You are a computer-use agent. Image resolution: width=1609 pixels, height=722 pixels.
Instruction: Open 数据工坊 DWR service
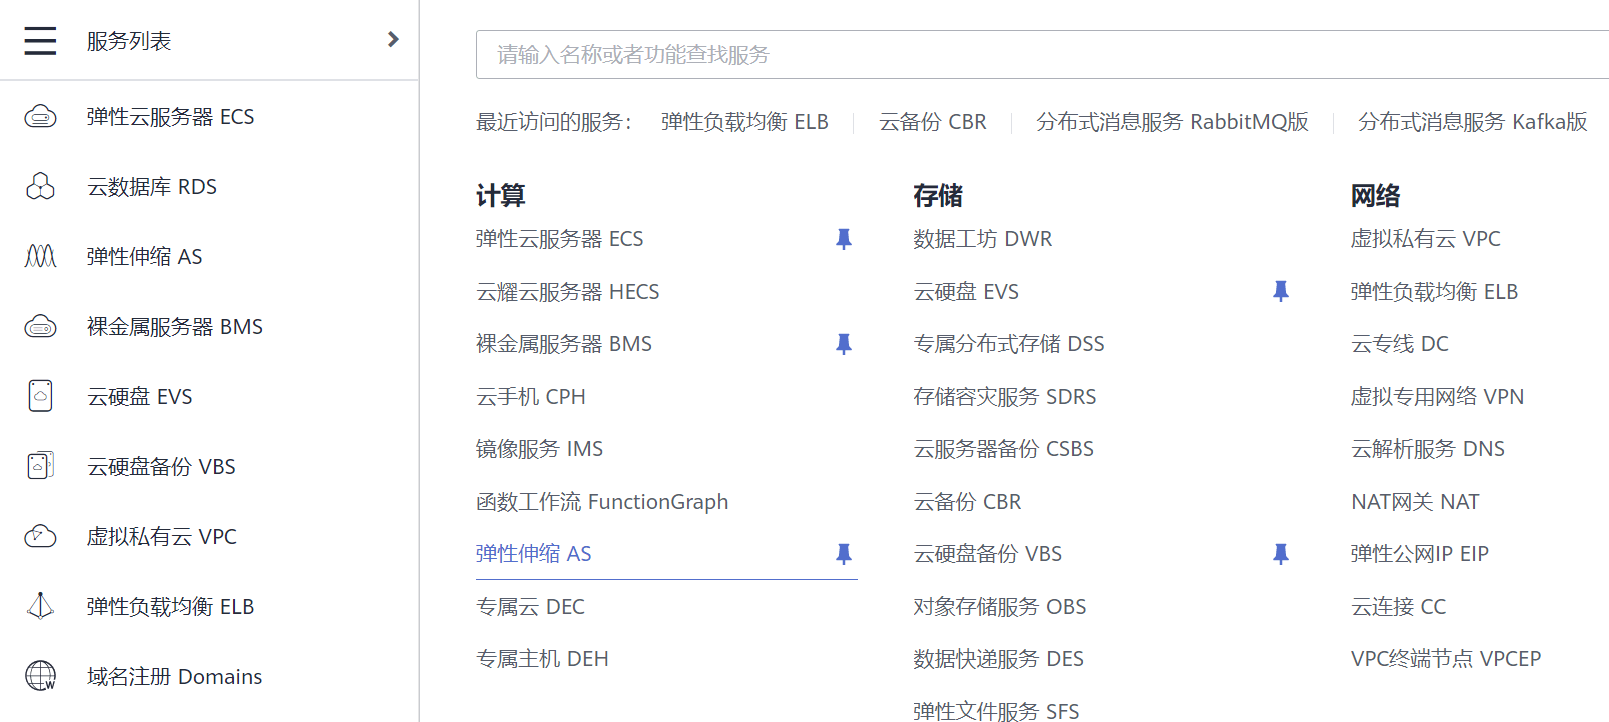coord(983,239)
